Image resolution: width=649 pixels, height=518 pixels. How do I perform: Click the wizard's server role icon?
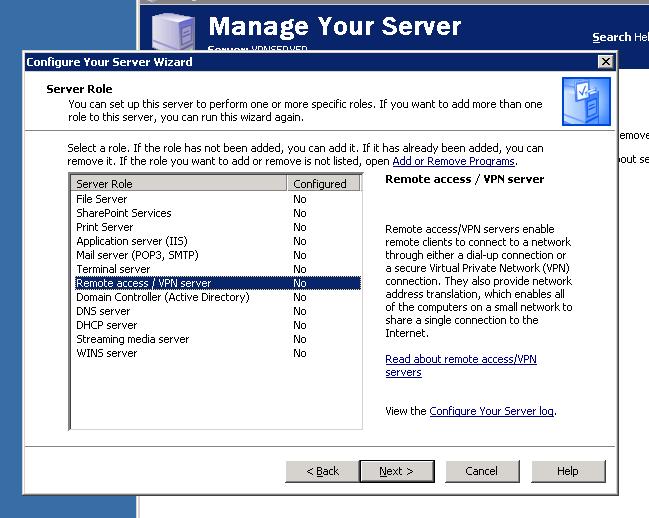click(x=586, y=101)
